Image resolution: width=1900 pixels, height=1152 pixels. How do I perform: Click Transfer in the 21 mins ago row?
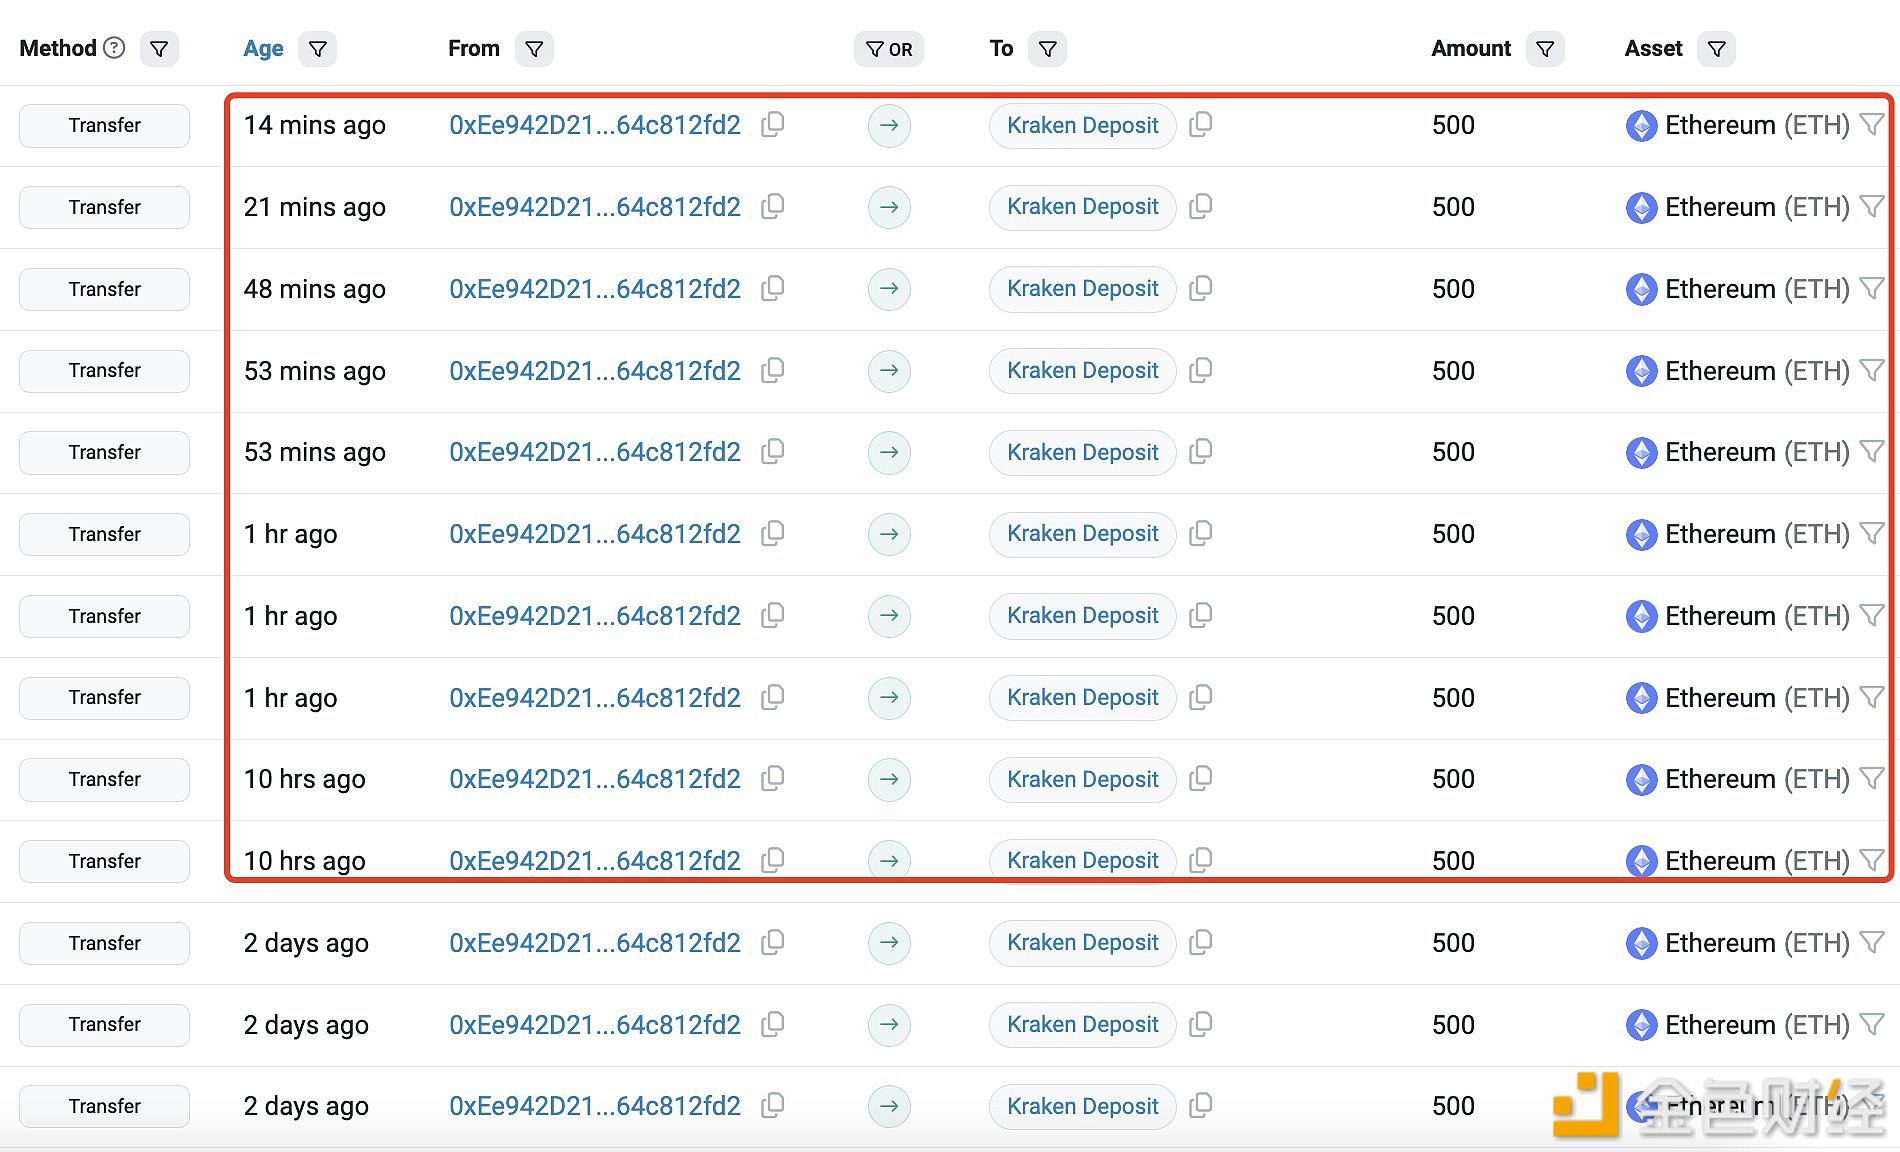coord(104,208)
